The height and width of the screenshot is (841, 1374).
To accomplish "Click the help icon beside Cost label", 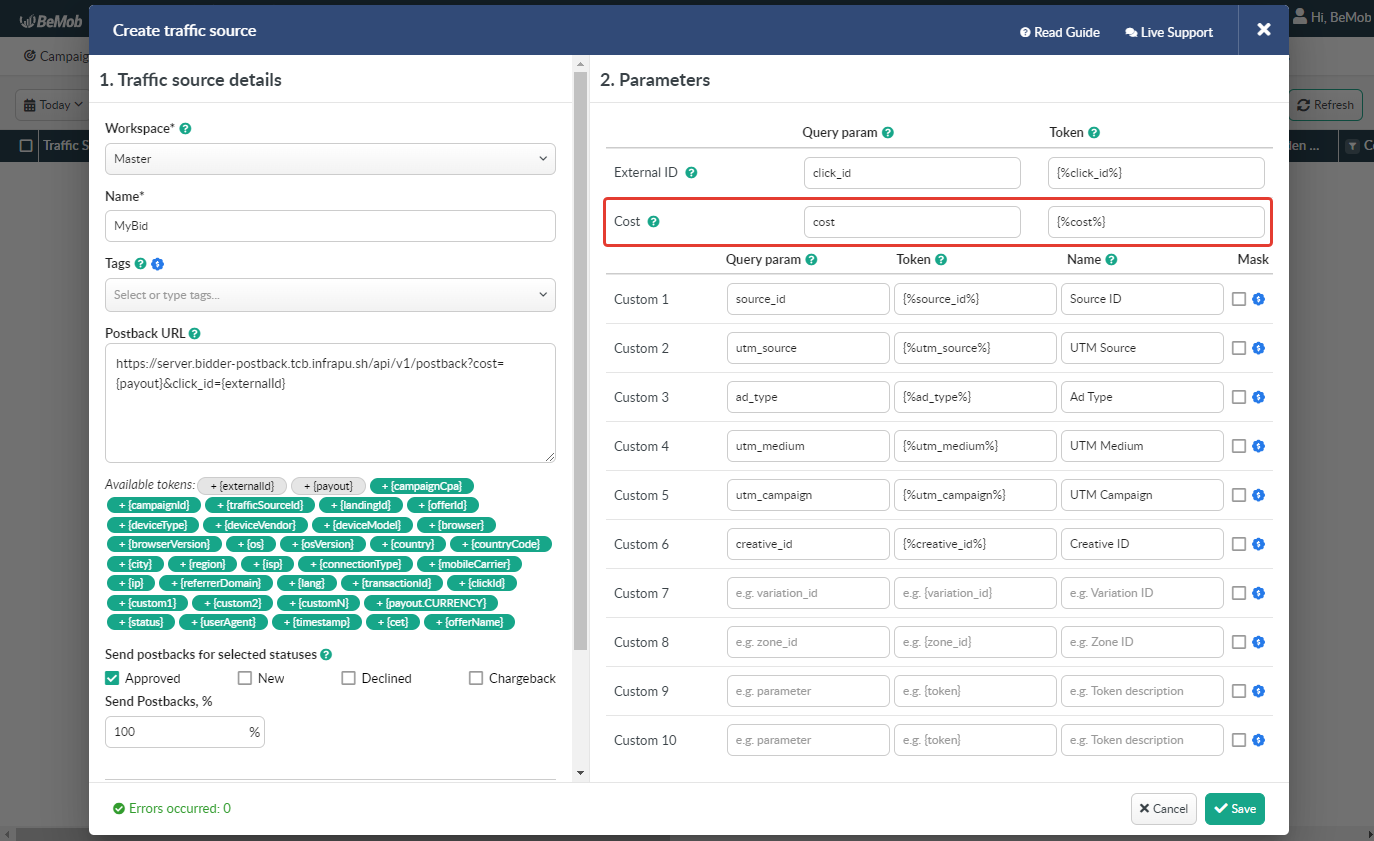I will coord(653,222).
